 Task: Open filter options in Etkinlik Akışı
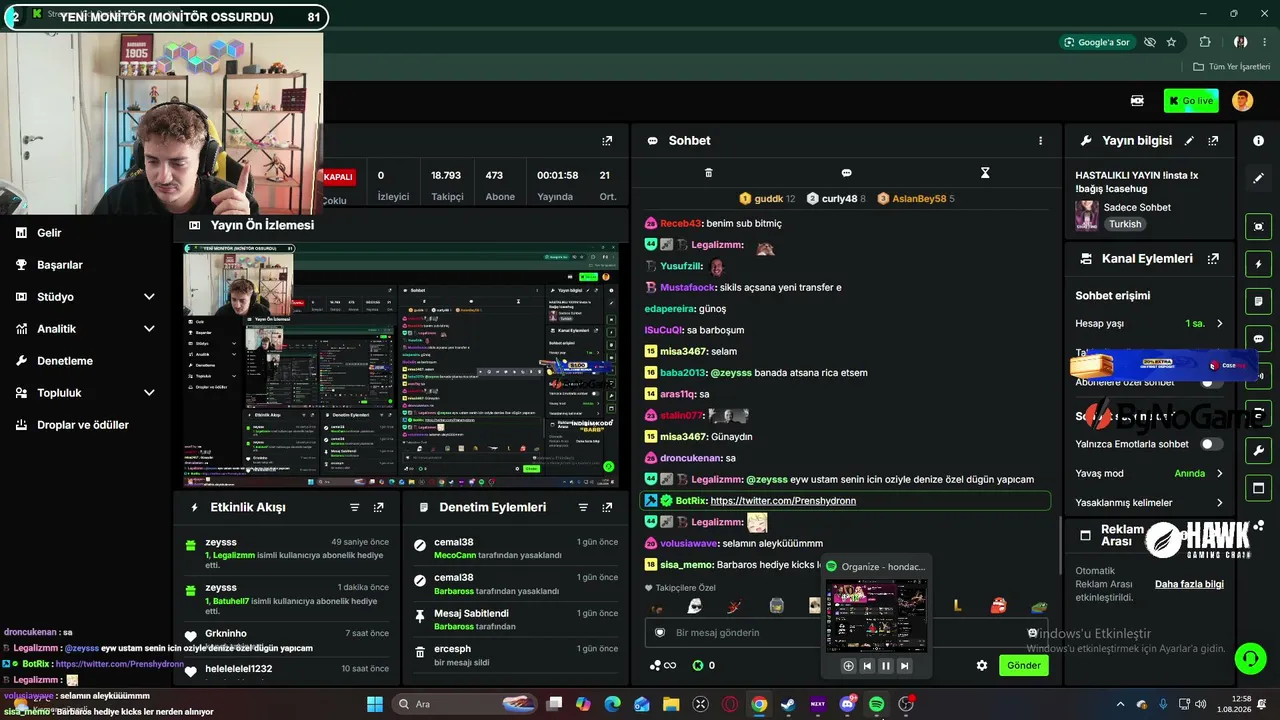click(354, 508)
